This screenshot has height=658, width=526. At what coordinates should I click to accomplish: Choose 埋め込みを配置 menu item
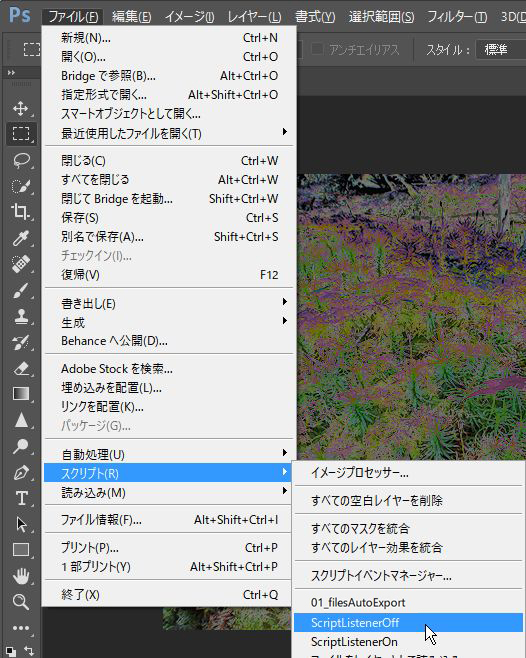pyautogui.click(x=170, y=388)
